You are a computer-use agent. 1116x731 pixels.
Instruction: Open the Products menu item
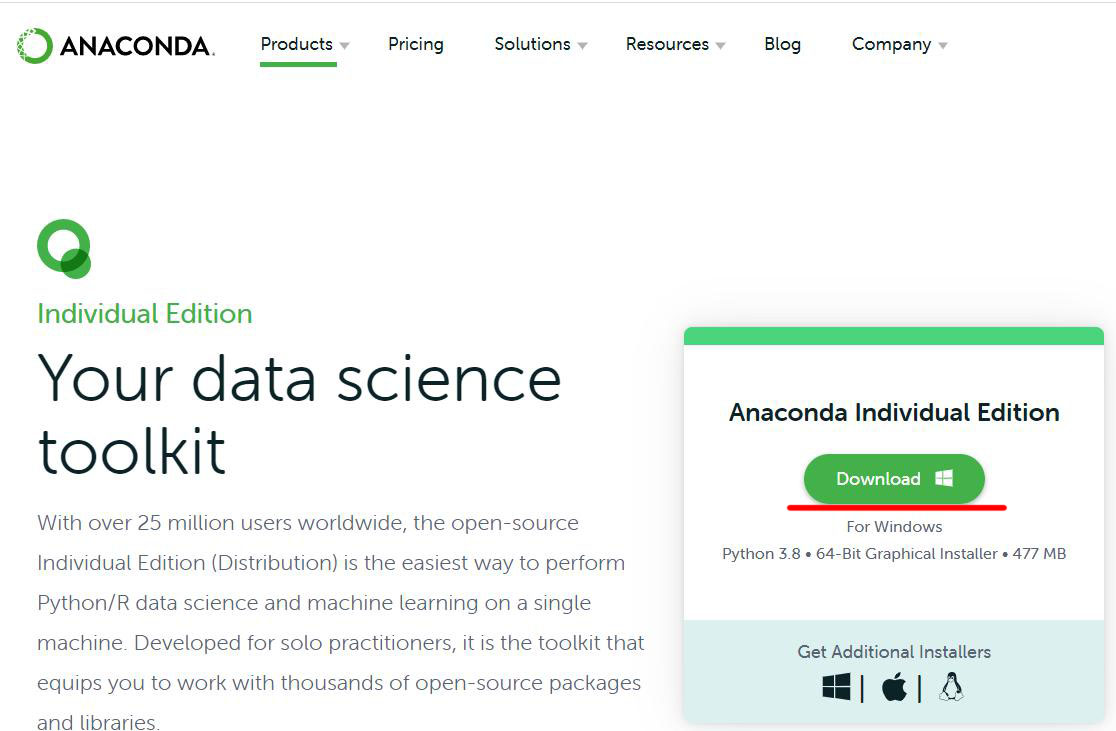[296, 44]
